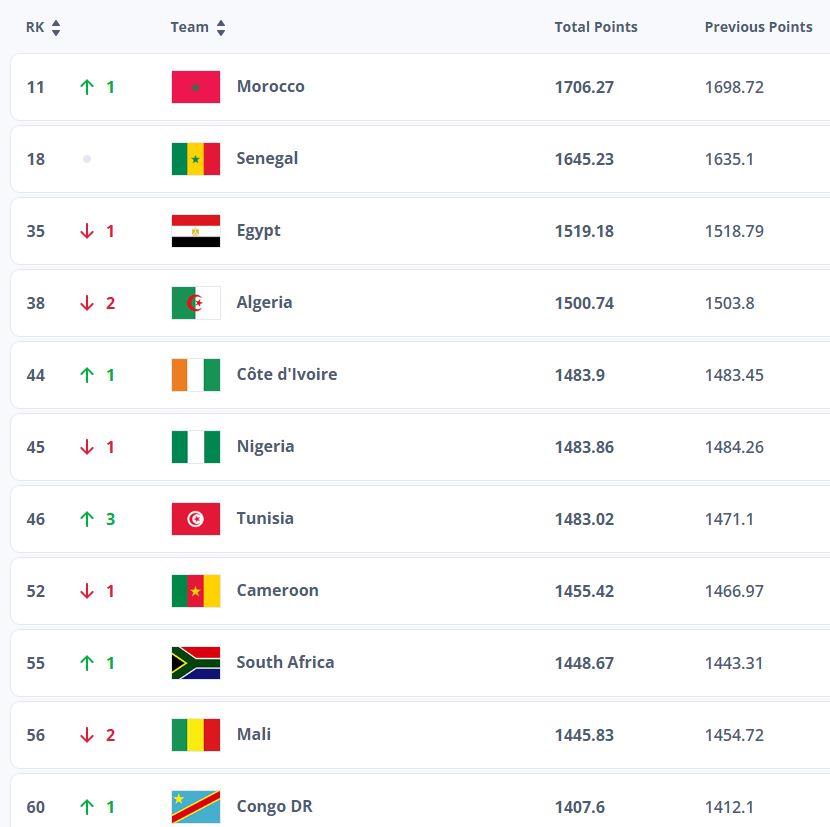The height and width of the screenshot is (827, 830).
Task: Click the South Africa flag icon
Action: coord(196,663)
